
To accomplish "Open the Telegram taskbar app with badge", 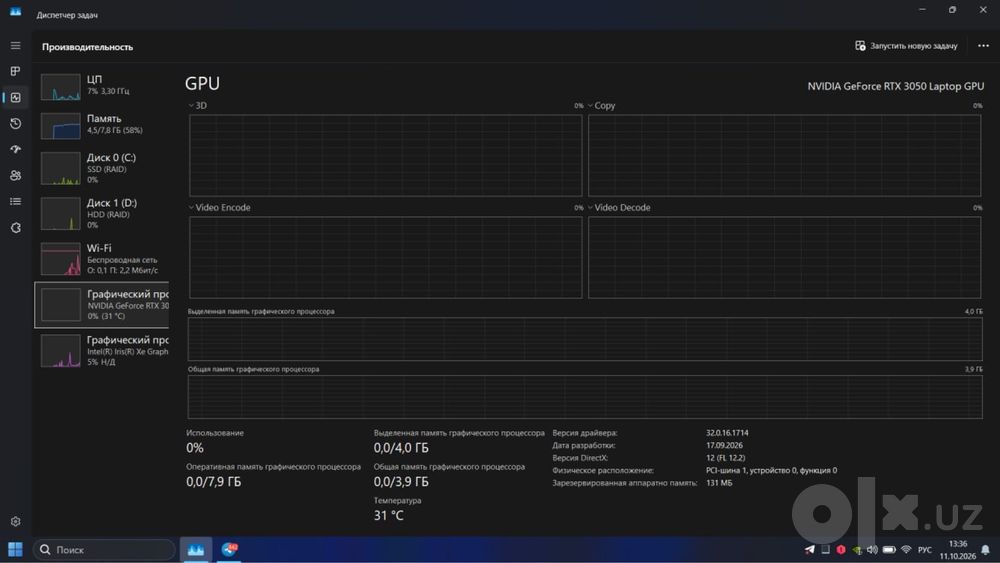I will coord(229,549).
